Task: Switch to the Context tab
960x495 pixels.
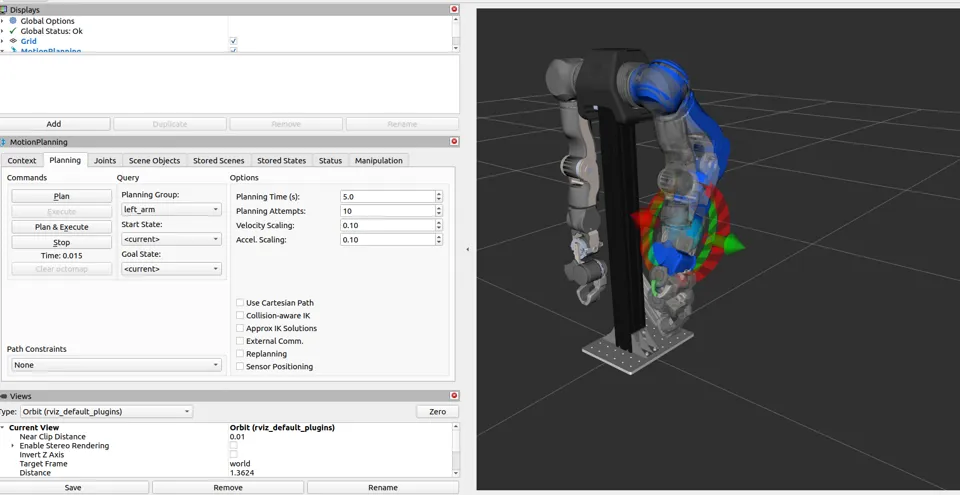Action: coord(22,161)
